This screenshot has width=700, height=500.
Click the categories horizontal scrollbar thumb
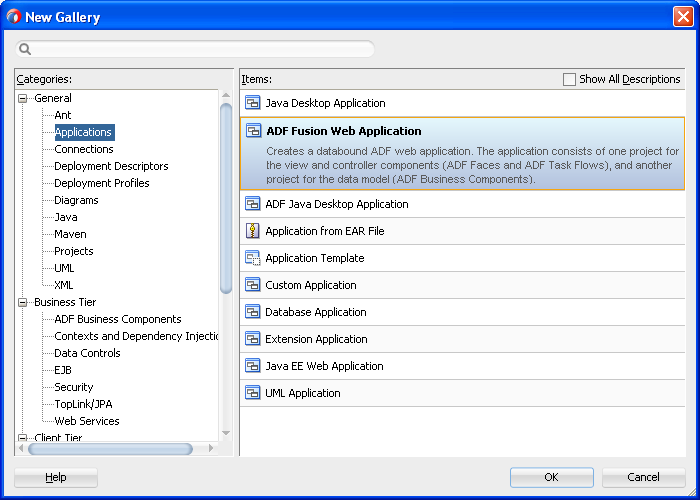pos(110,449)
